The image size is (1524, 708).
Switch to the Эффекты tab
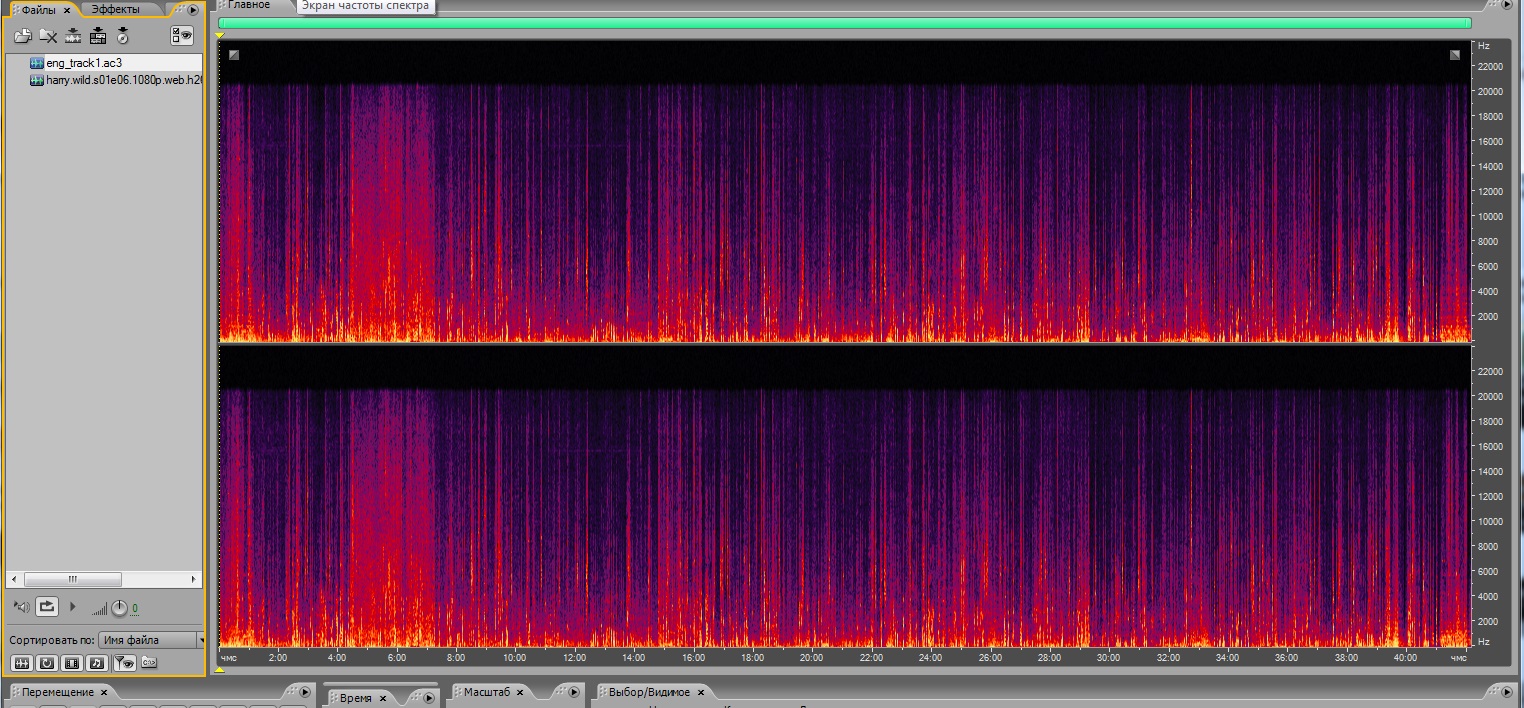coord(115,9)
